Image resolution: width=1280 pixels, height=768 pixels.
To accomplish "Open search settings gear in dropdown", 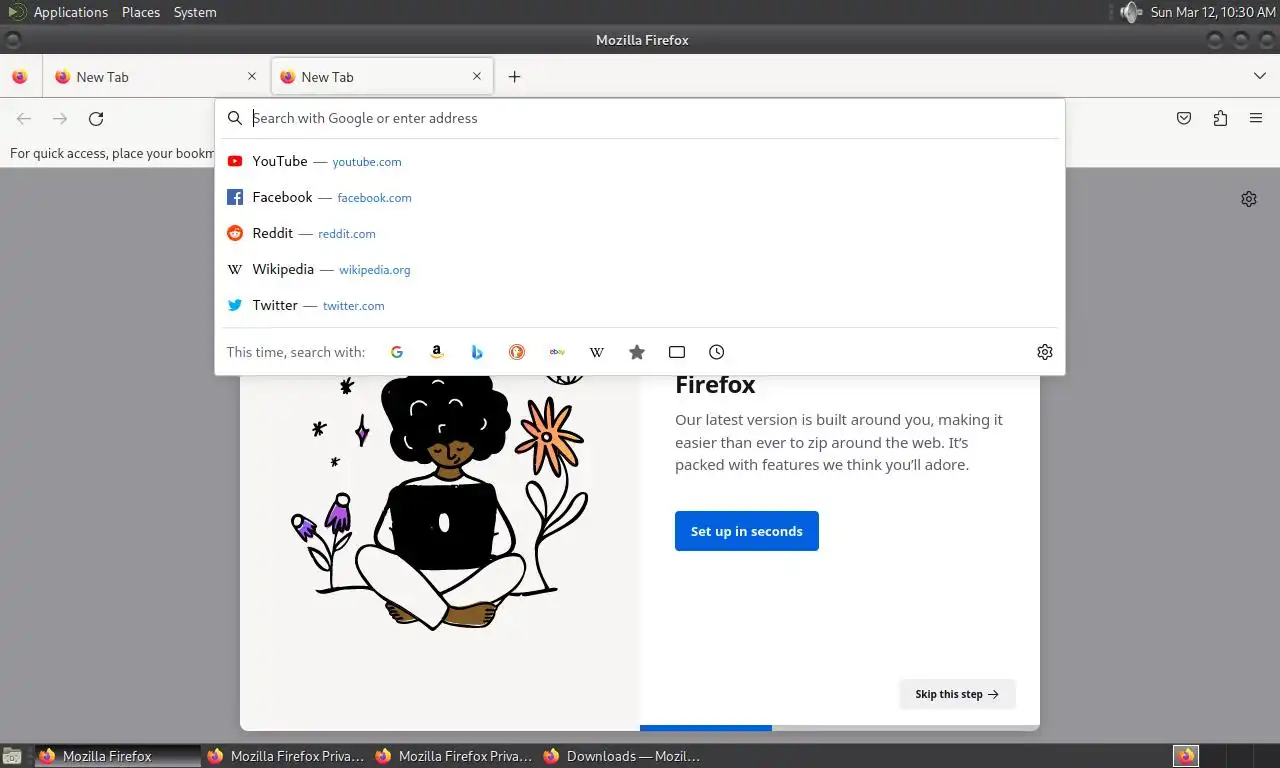I will pyautogui.click(x=1045, y=352).
